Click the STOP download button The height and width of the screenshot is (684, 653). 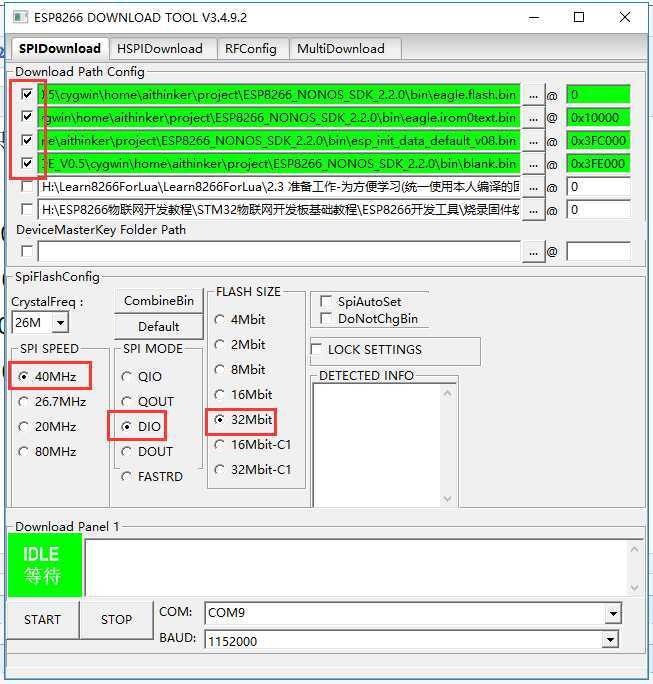tap(116, 619)
